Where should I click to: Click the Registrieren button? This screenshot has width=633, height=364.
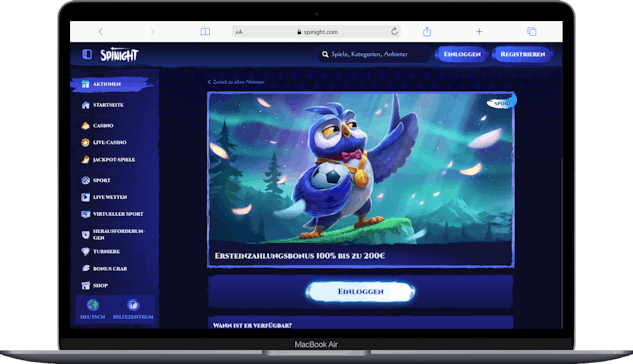click(x=522, y=54)
